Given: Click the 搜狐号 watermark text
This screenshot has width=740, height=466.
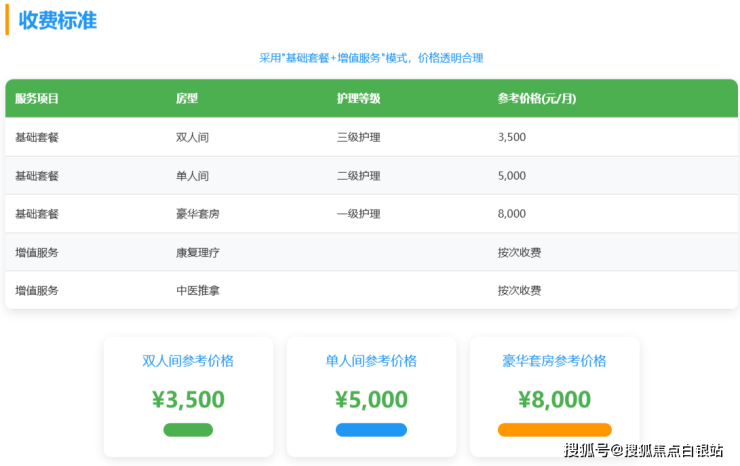Looking at the screenshot, I should (x=586, y=451).
